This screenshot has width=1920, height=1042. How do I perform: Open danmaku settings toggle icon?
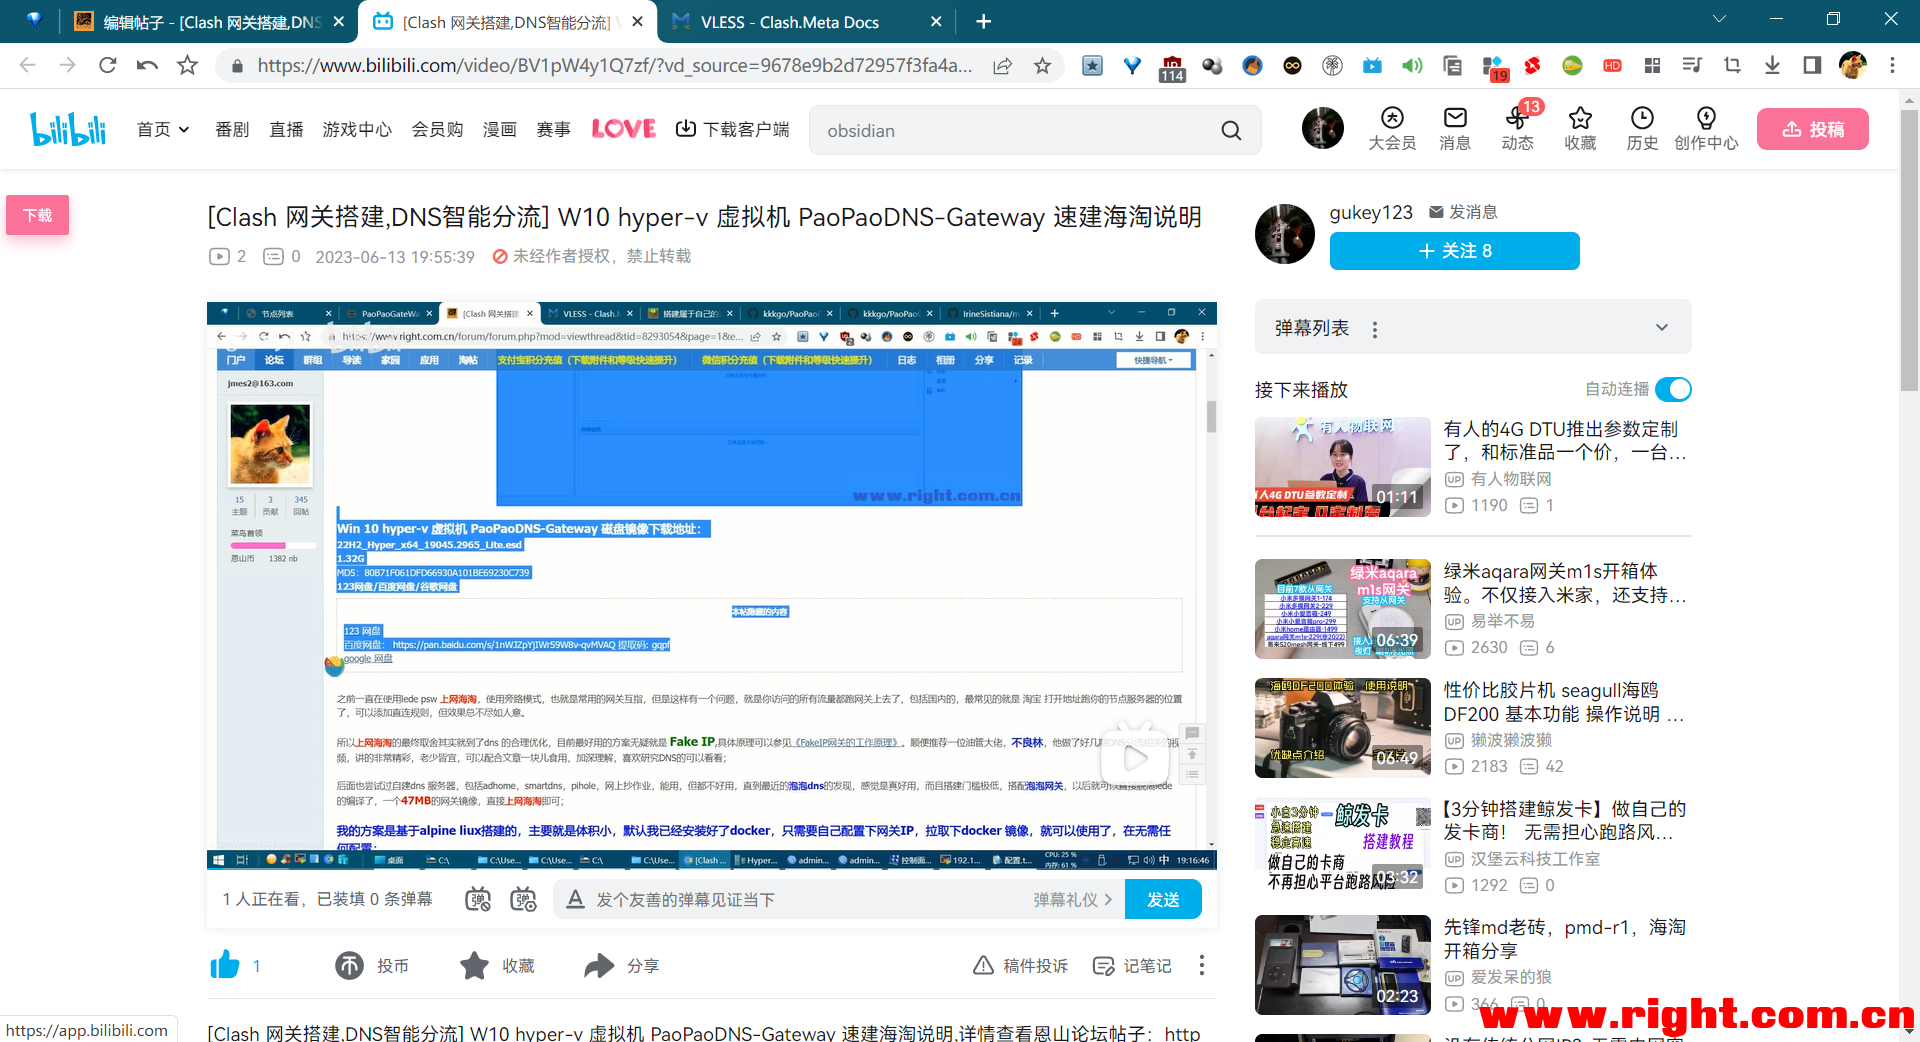523,899
